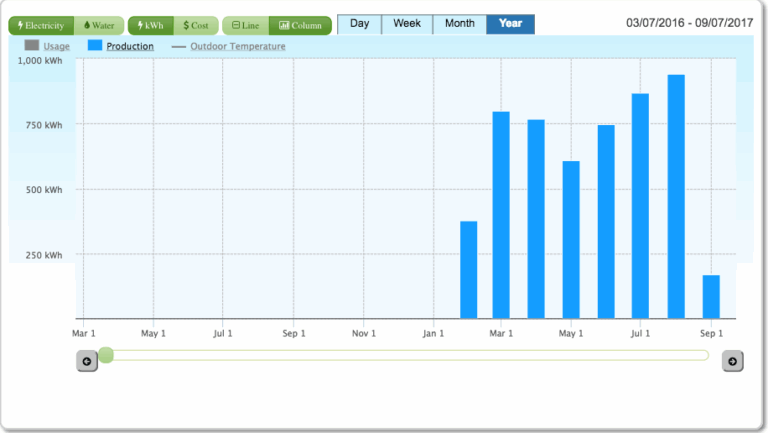Toggle Usage series in legend
The height and width of the screenshot is (433, 768).
point(56,46)
